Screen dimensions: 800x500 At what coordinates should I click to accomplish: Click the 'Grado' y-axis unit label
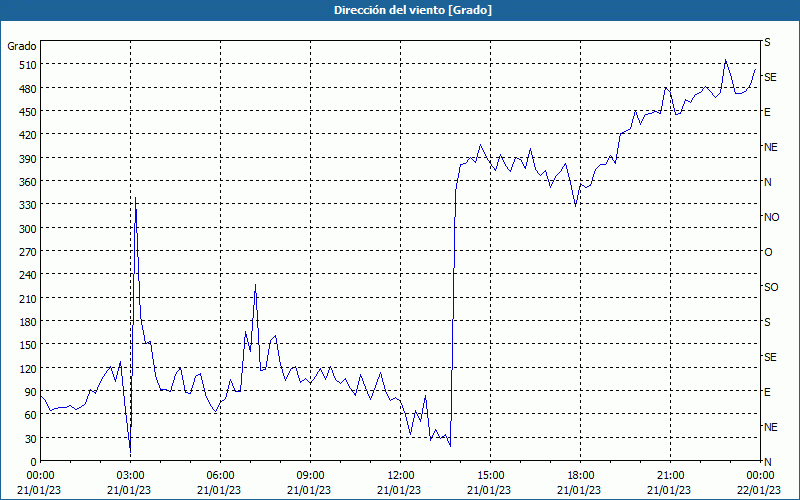point(22,46)
